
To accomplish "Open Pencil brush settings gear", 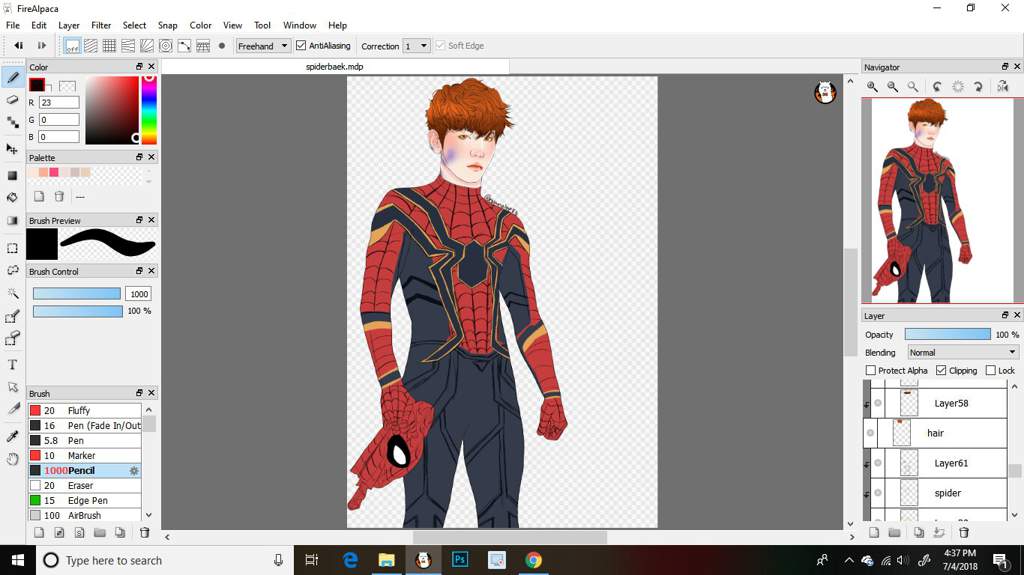I will [134, 470].
